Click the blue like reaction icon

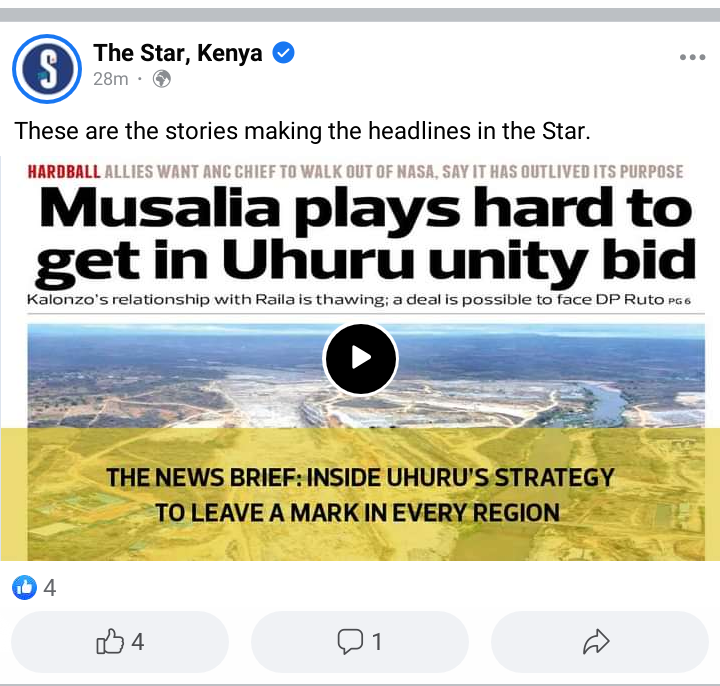coord(24,587)
